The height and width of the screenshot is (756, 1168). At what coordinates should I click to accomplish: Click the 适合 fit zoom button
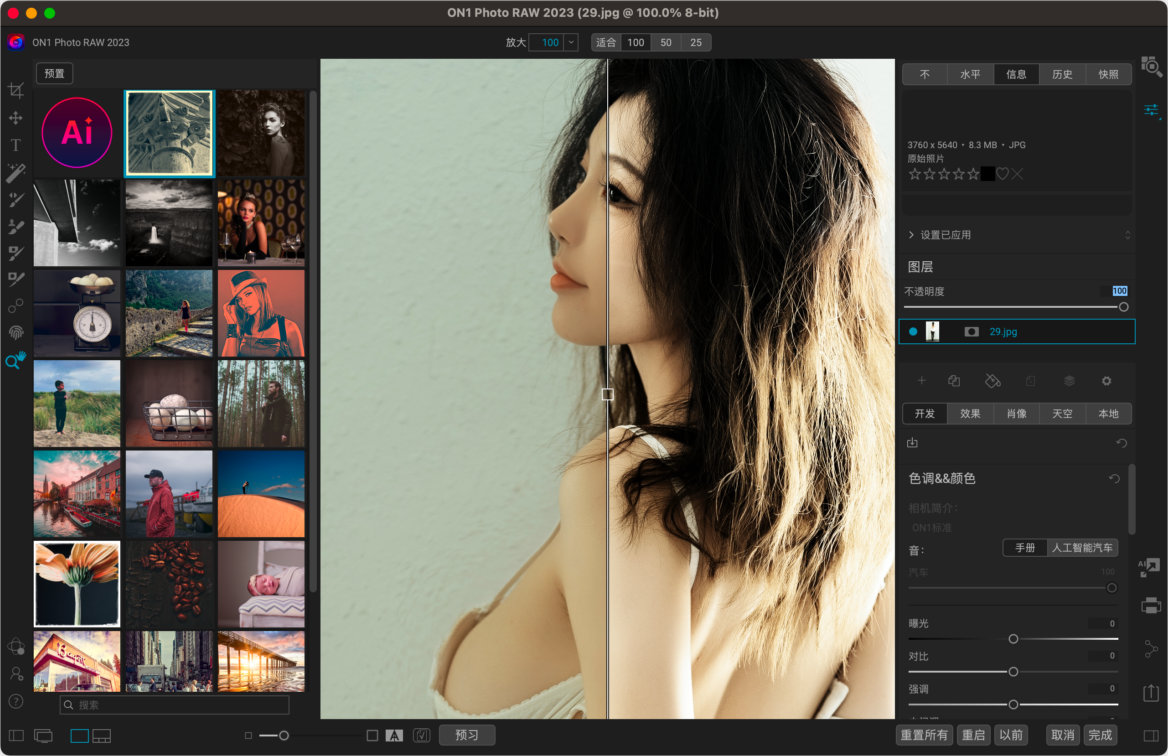[606, 42]
